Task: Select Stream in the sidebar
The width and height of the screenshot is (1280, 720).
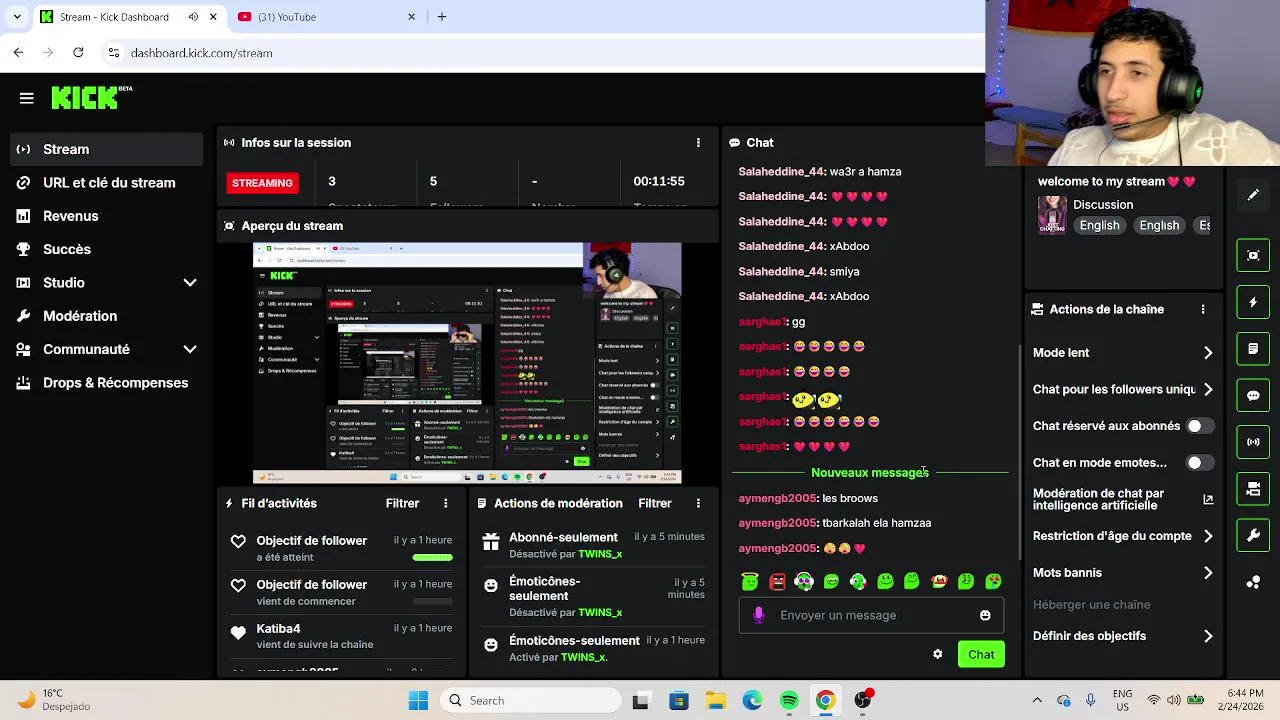Action: point(106,149)
